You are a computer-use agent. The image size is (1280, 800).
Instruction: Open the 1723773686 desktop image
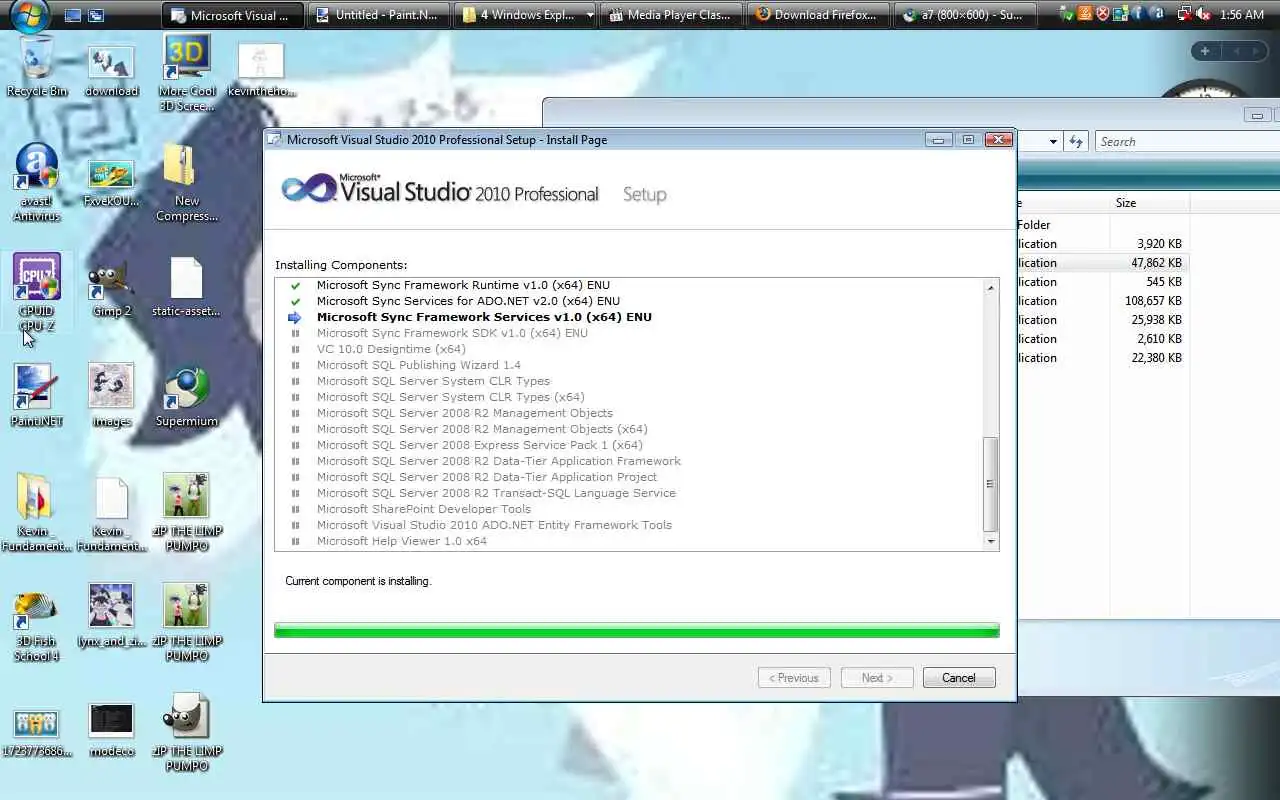37,733
